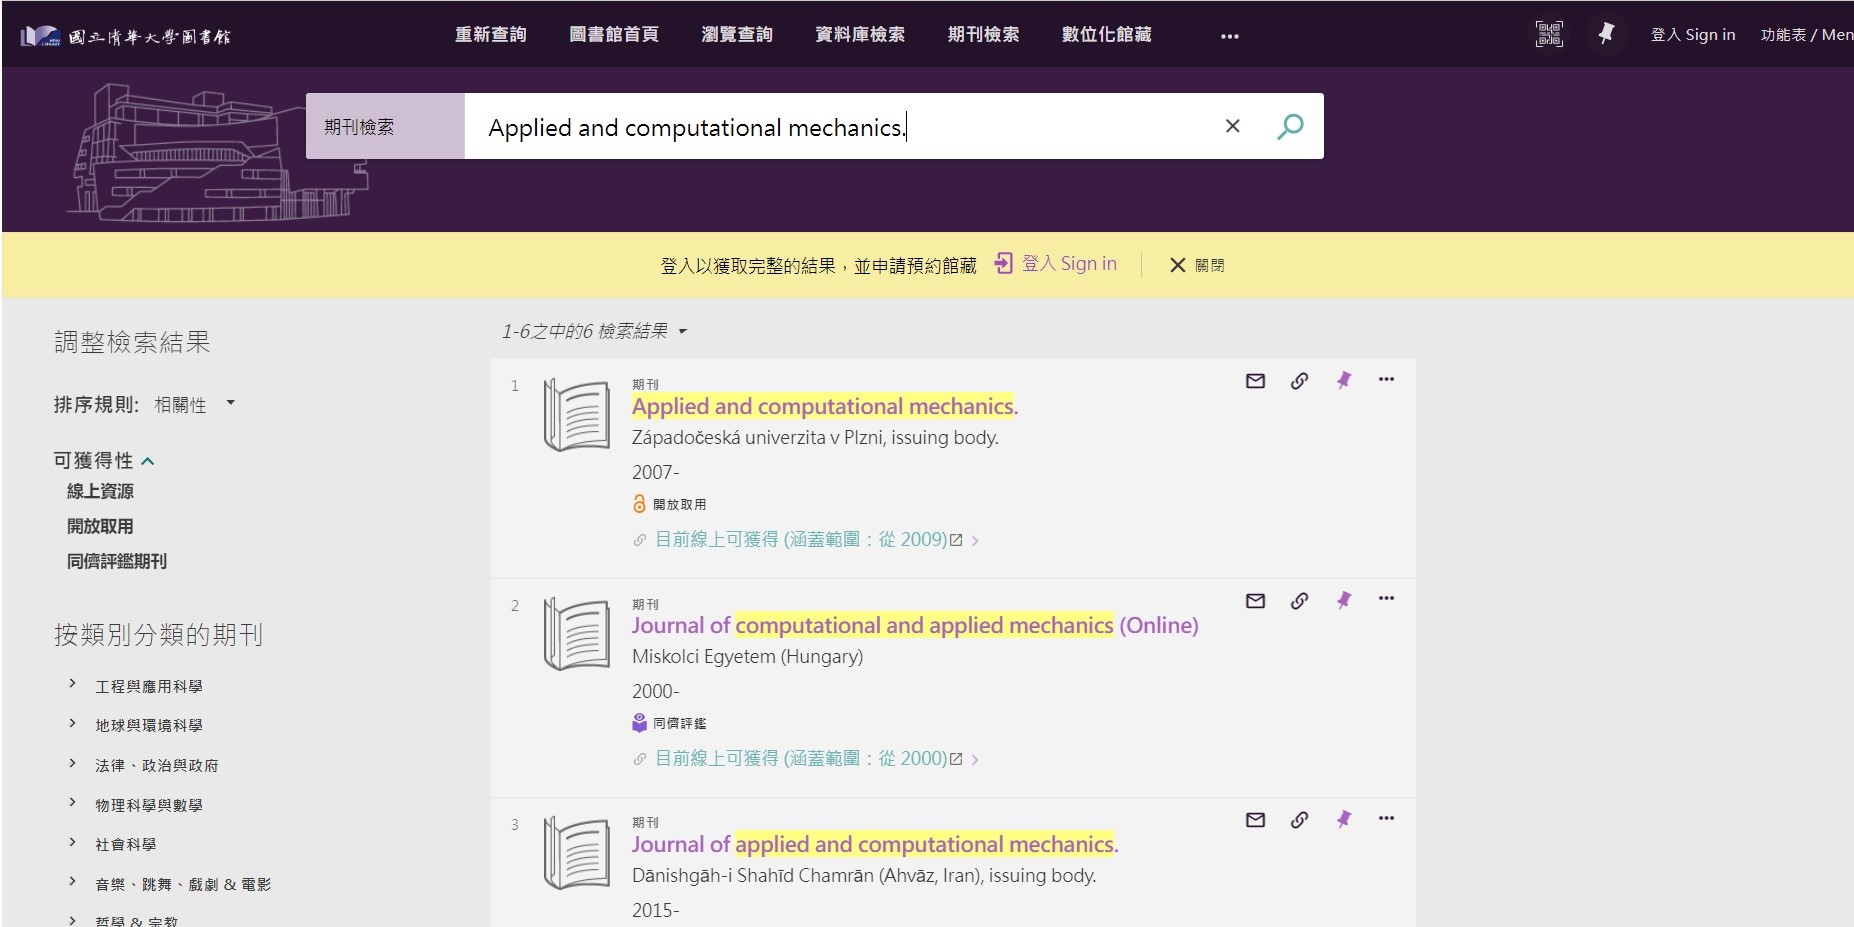Open the sort order 相關性 dropdown
This screenshot has height=927, width=1854.
click(194, 404)
